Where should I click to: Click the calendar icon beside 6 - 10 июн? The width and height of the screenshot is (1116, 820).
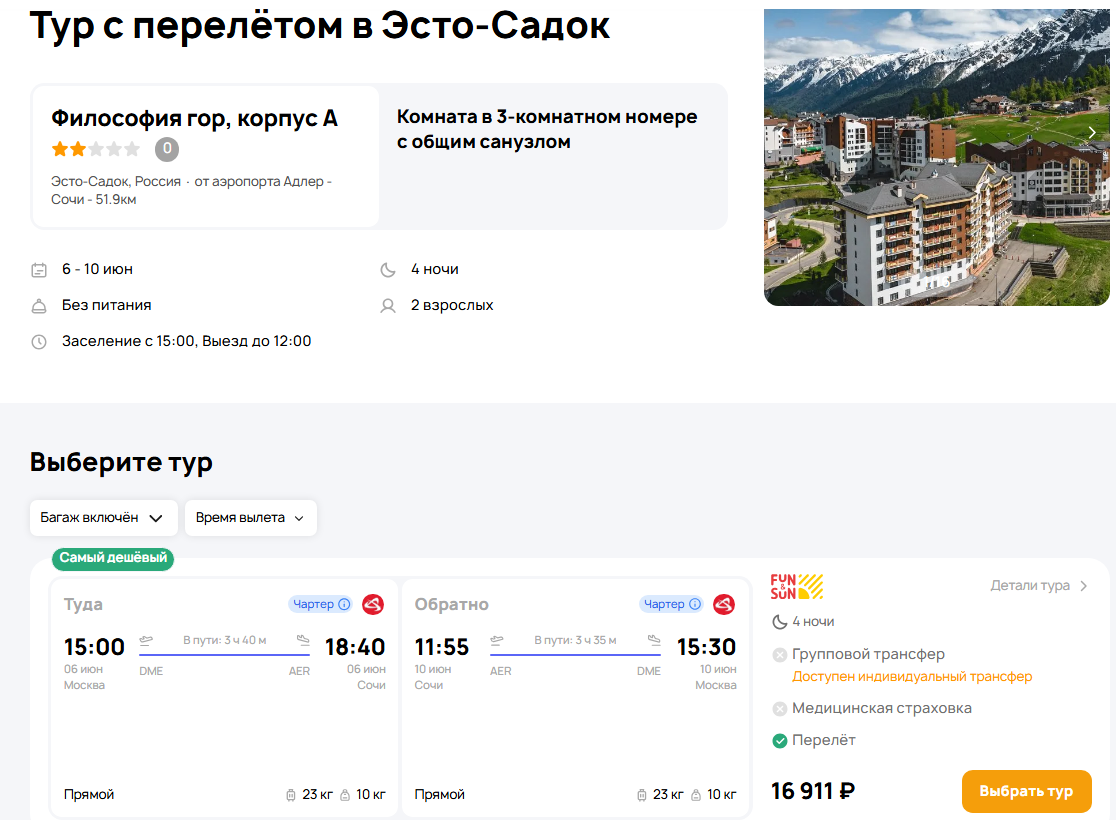click(39, 270)
